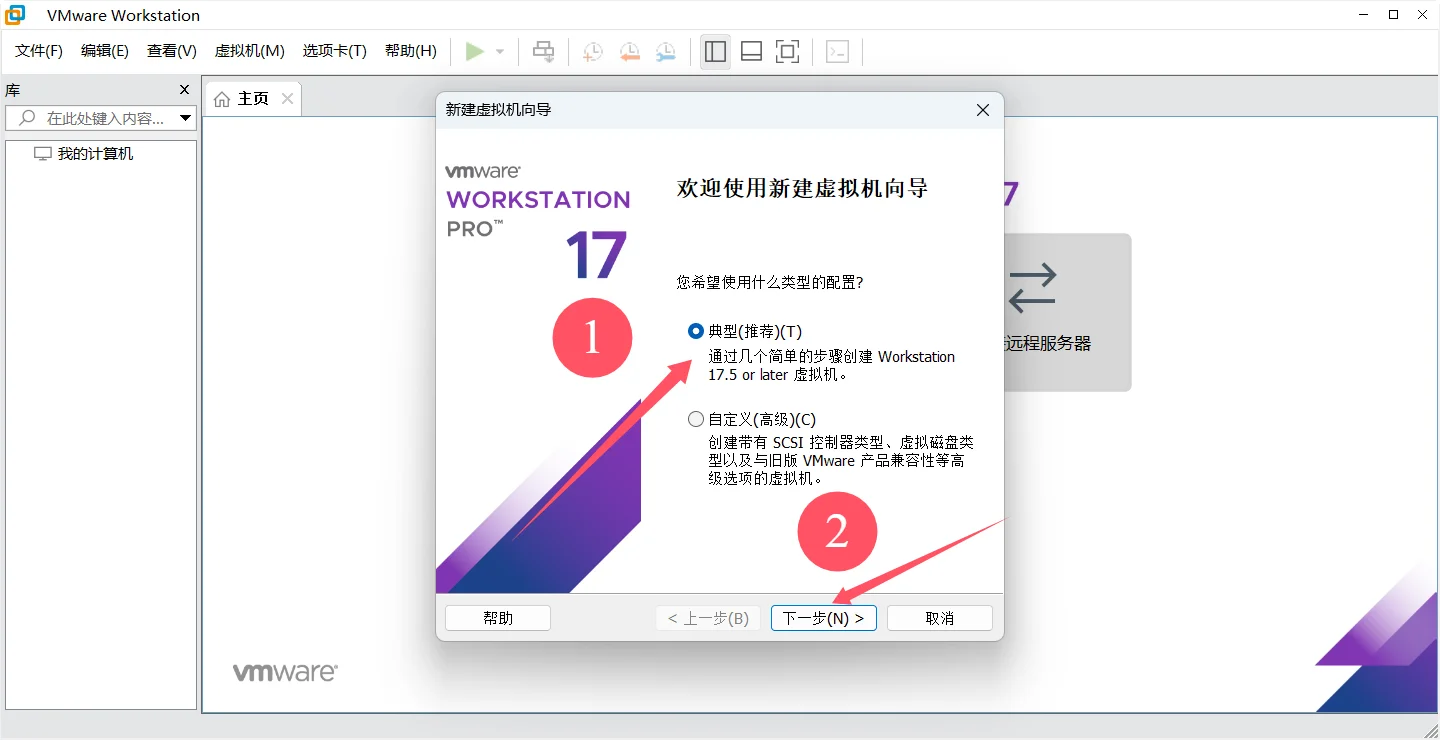Open the 查看(V) menu
The image size is (1440, 740).
(172, 51)
